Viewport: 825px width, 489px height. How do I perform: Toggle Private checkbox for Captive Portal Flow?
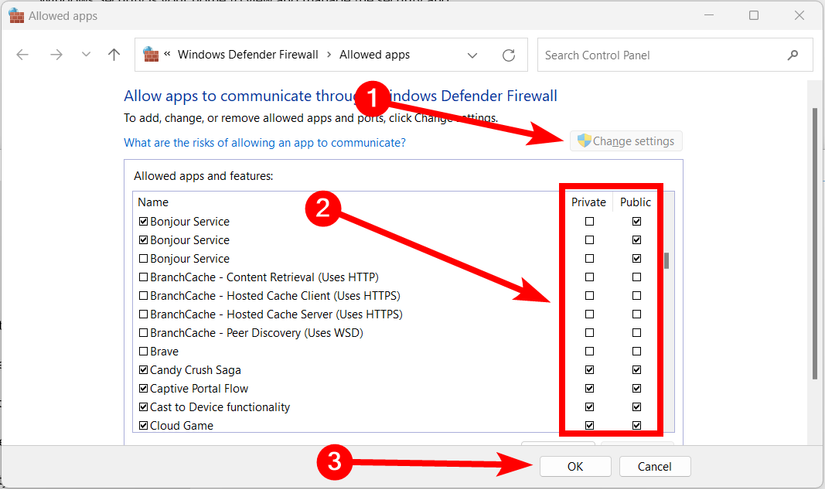[589, 389]
